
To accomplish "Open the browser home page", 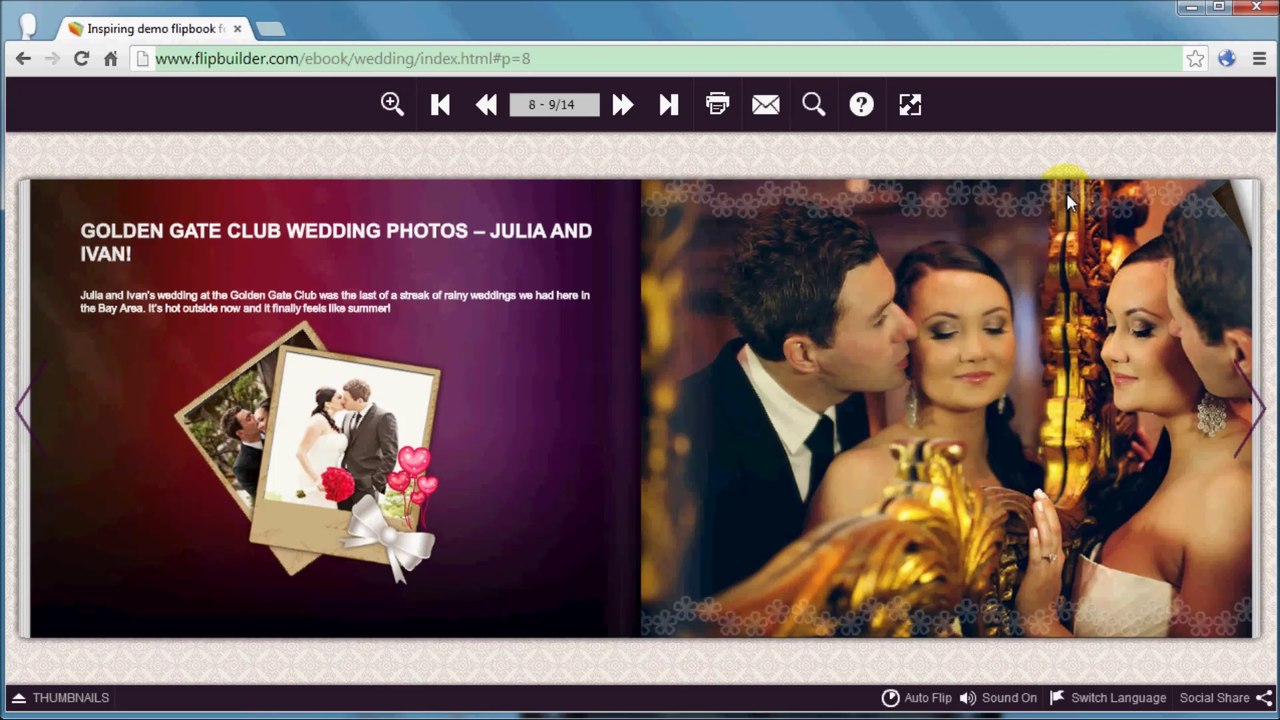I will [111, 59].
